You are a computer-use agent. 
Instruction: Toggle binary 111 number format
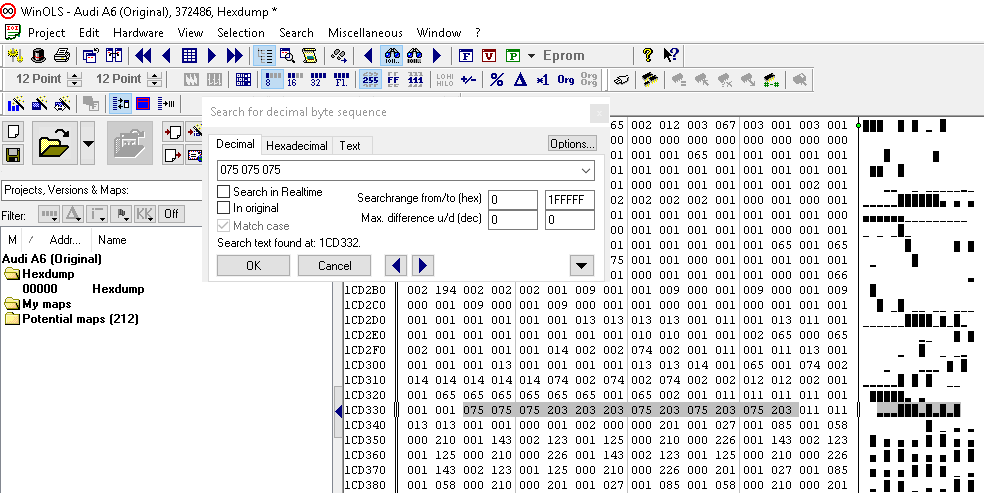[415, 80]
